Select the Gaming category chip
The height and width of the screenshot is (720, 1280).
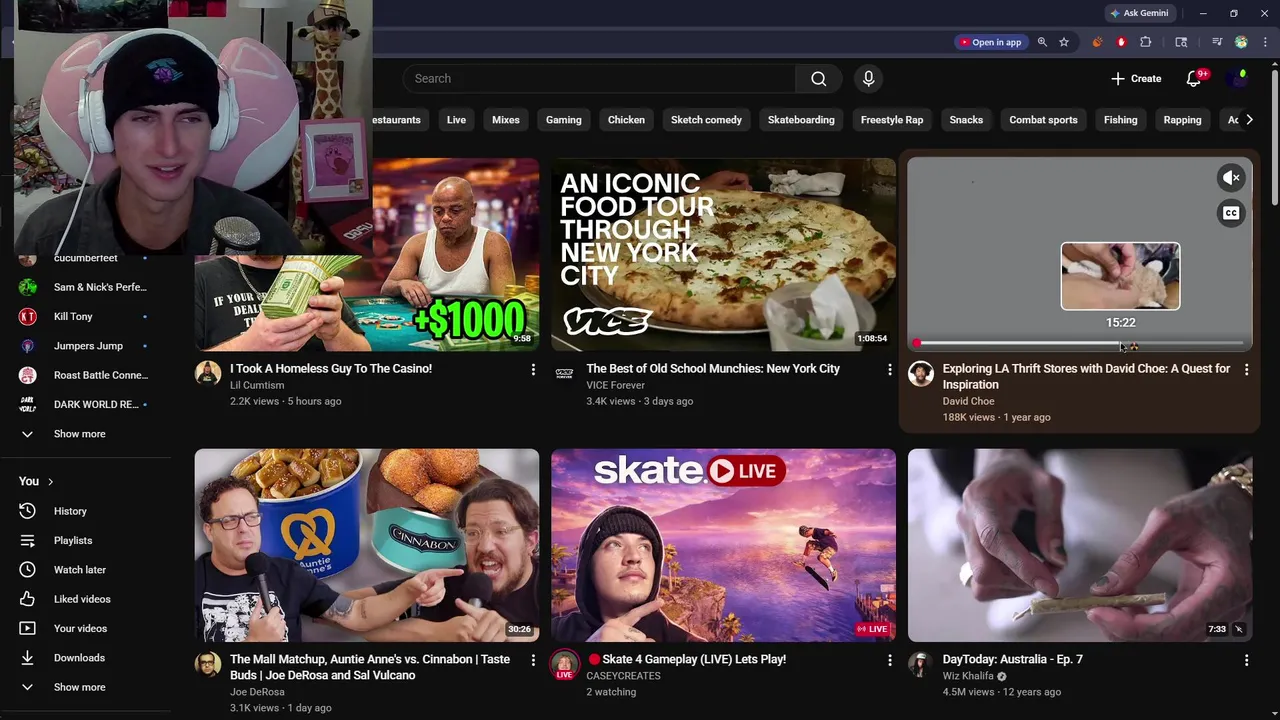pyautogui.click(x=564, y=120)
